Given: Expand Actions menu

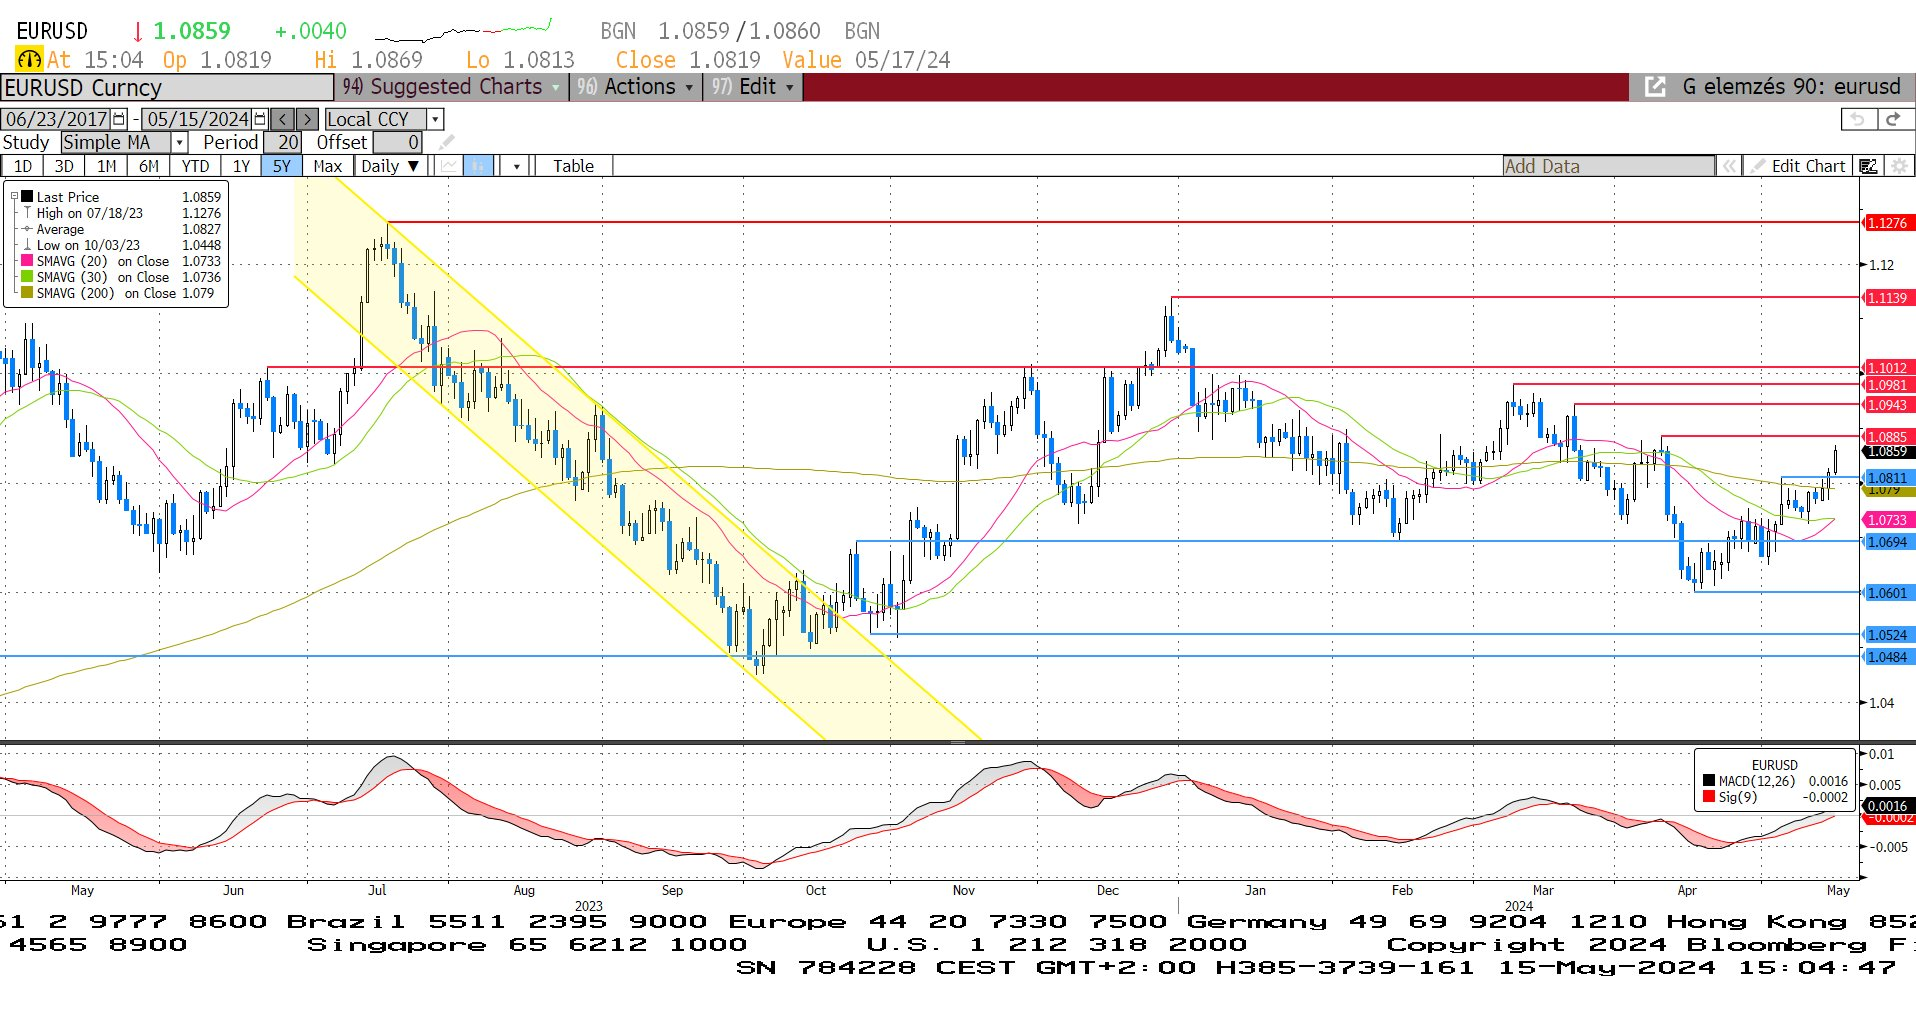Looking at the screenshot, I should [x=634, y=87].
